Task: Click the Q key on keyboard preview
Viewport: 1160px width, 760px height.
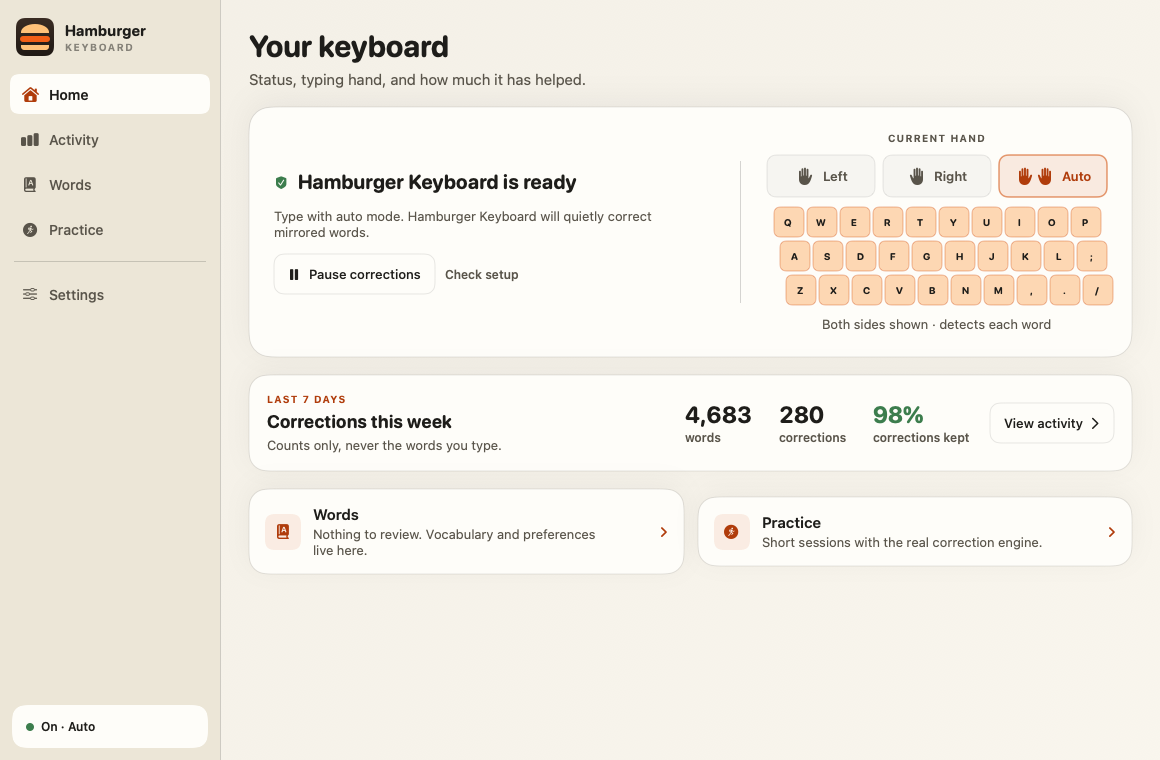Action: (x=788, y=222)
